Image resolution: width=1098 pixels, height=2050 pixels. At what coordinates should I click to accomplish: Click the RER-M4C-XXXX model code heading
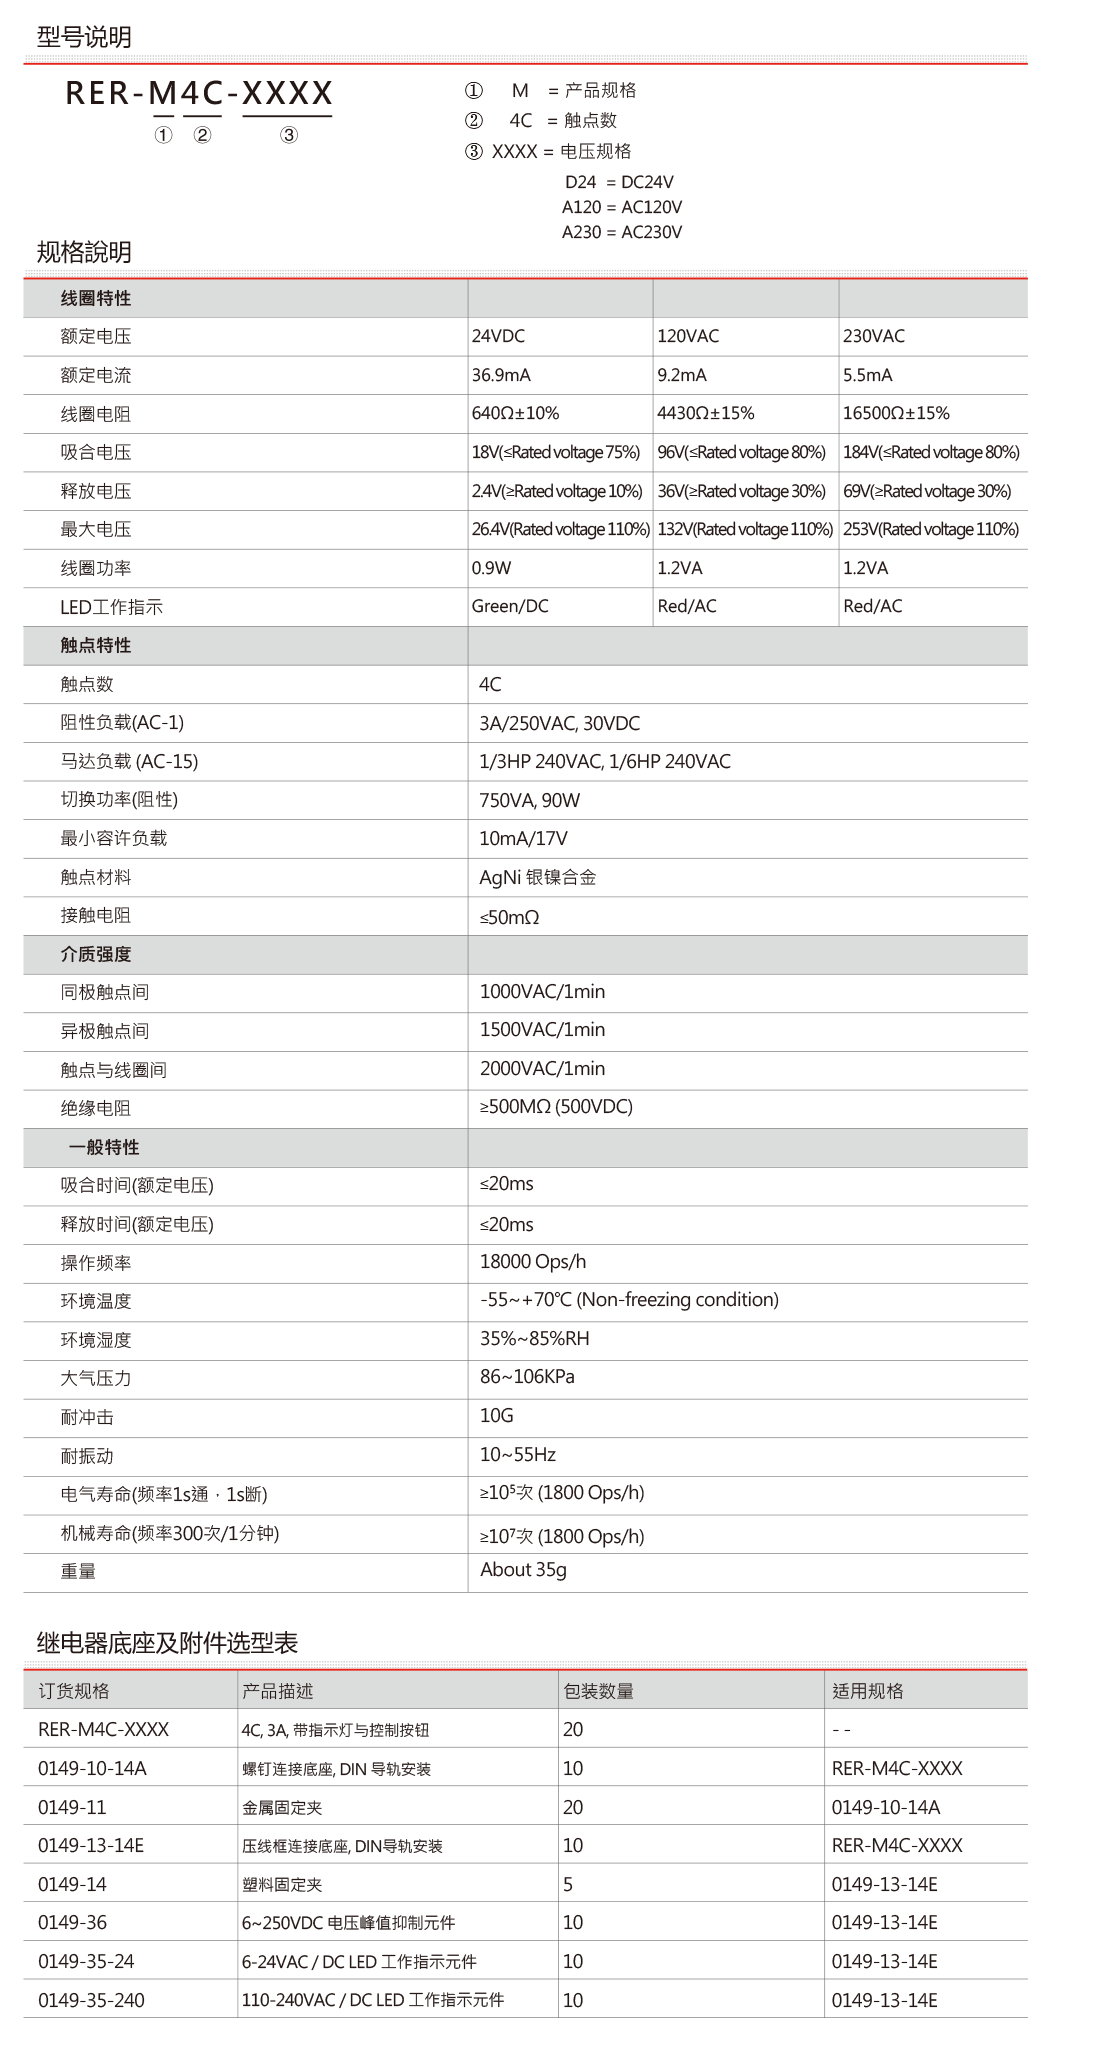click(199, 93)
